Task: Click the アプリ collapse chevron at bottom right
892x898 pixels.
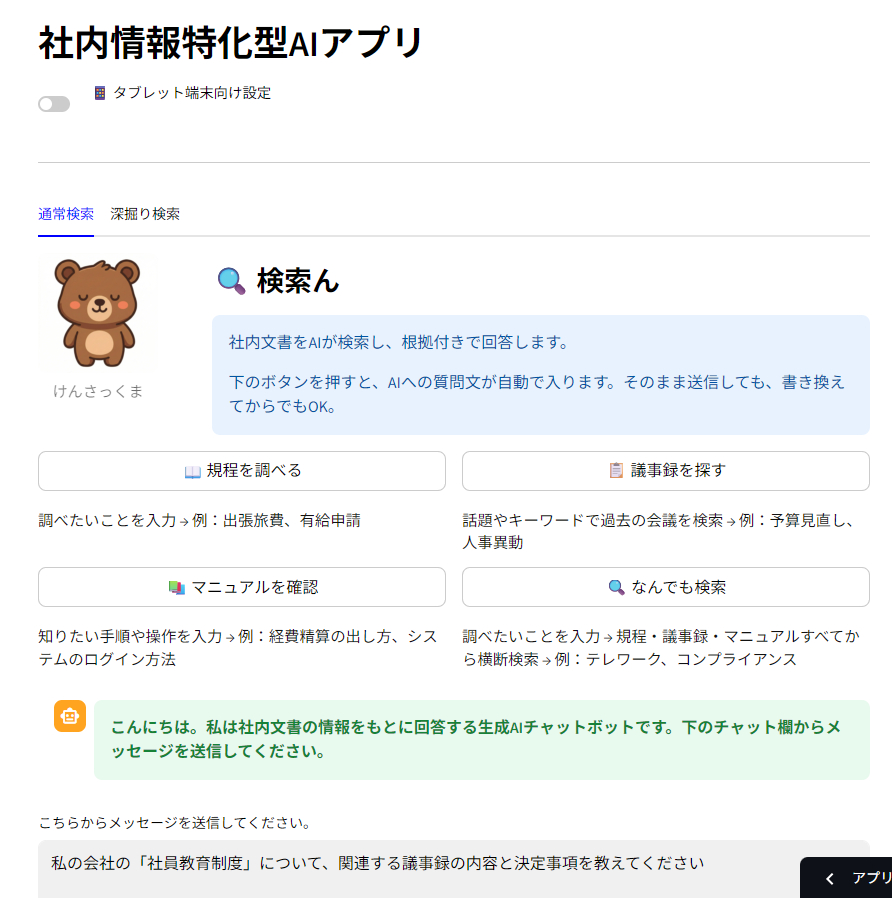Action: point(830,878)
